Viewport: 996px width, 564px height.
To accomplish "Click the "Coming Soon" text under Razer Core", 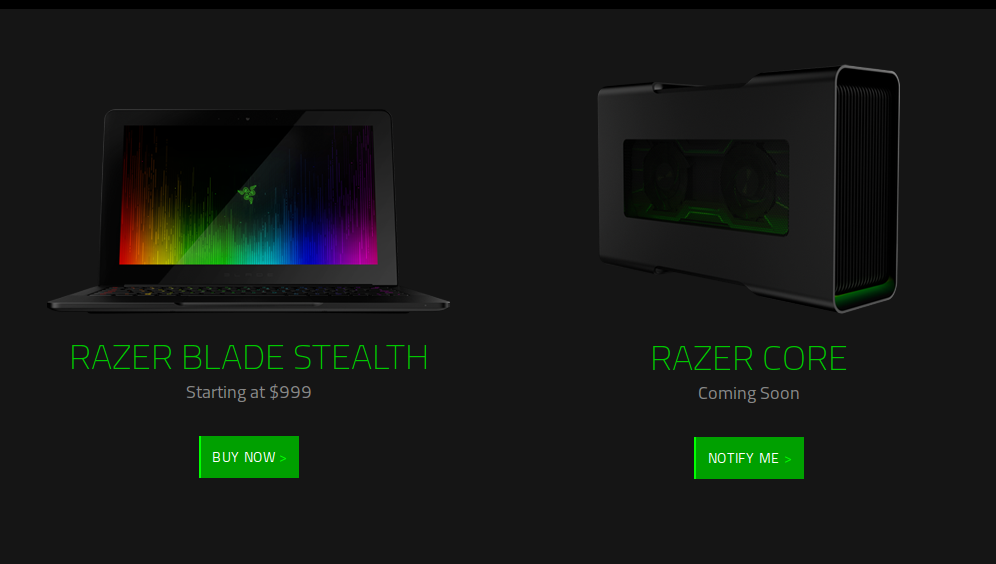I will 749,393.
